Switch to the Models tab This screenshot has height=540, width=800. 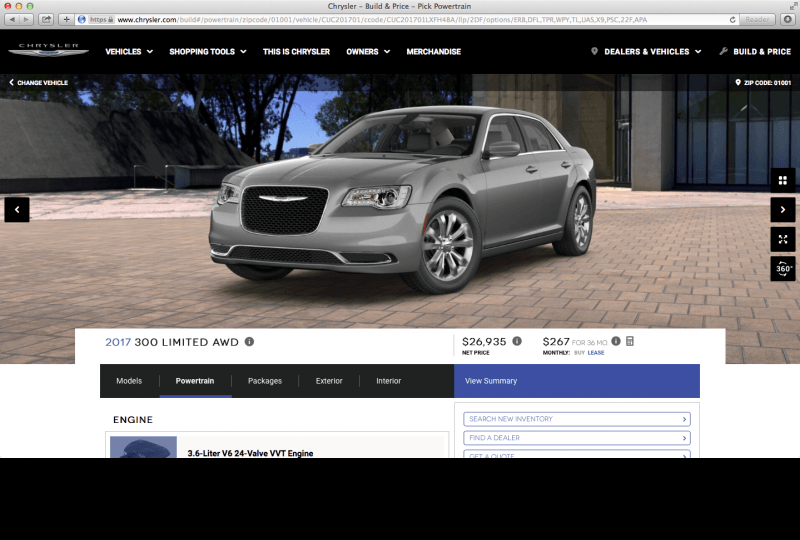[129, 381]
